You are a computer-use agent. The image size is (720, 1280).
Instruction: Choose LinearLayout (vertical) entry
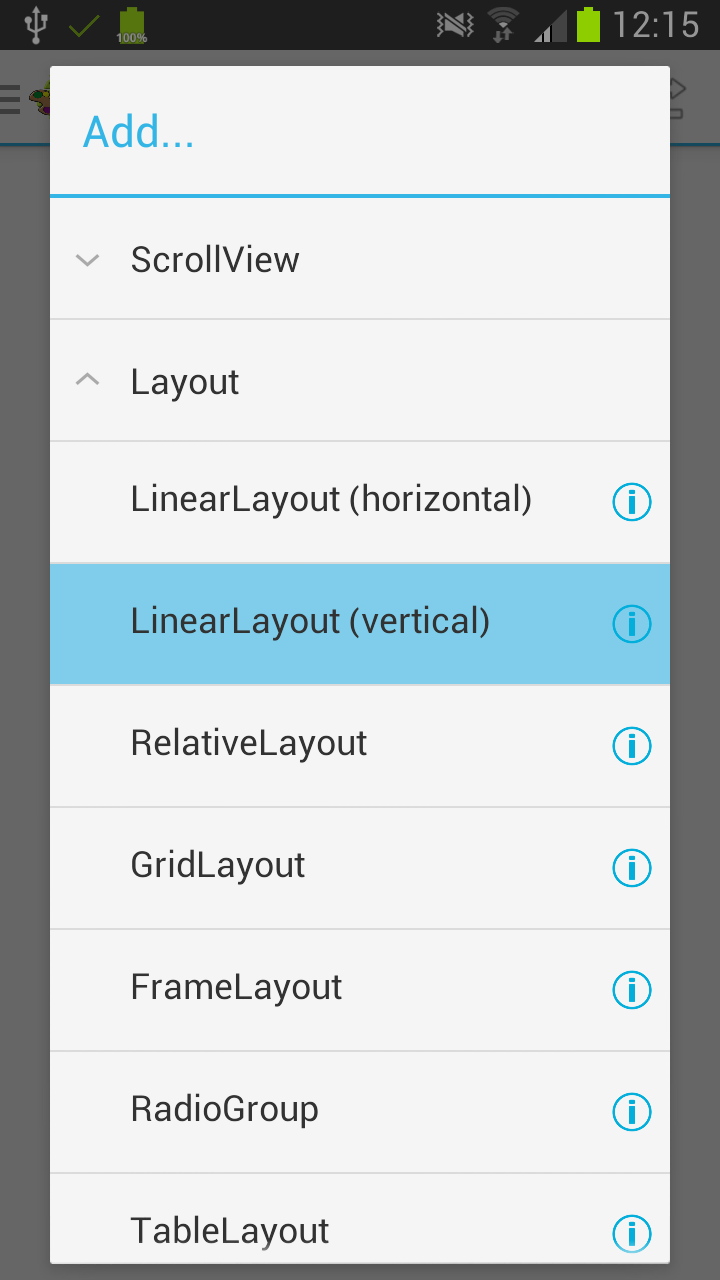[360, 624]
